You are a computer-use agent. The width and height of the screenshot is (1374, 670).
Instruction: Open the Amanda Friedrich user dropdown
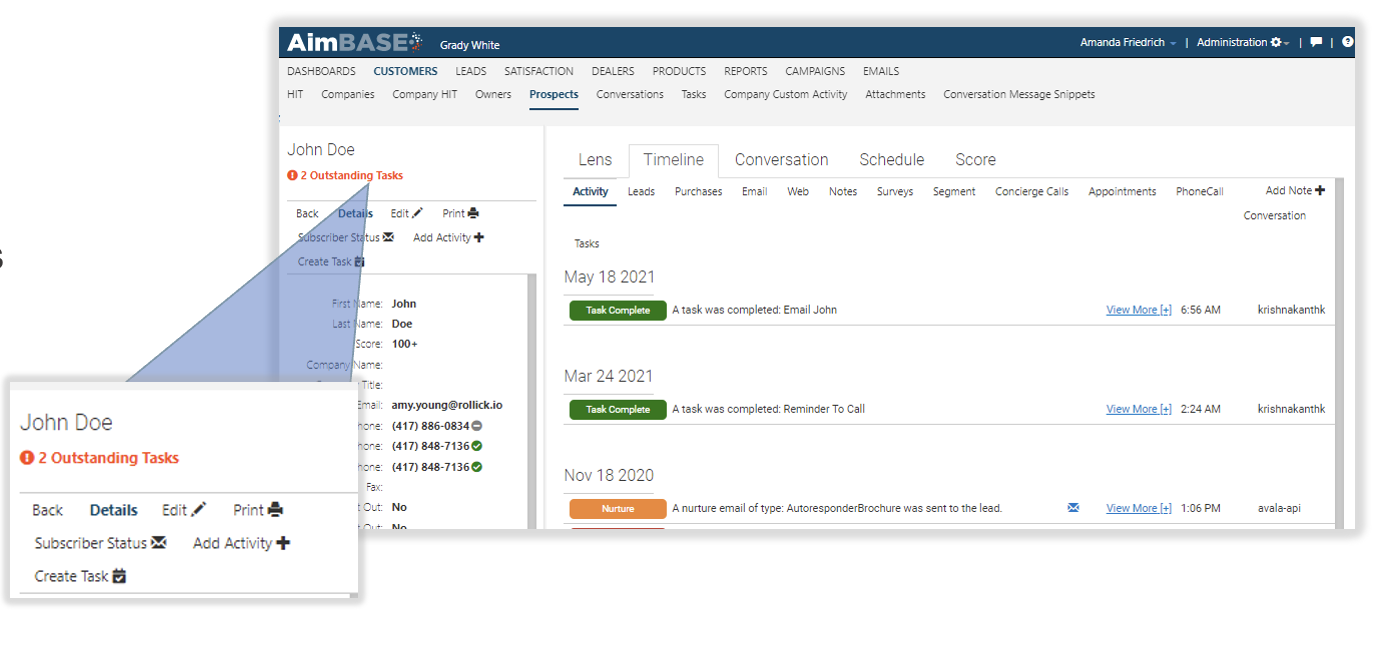click(x=1121, y=42)
